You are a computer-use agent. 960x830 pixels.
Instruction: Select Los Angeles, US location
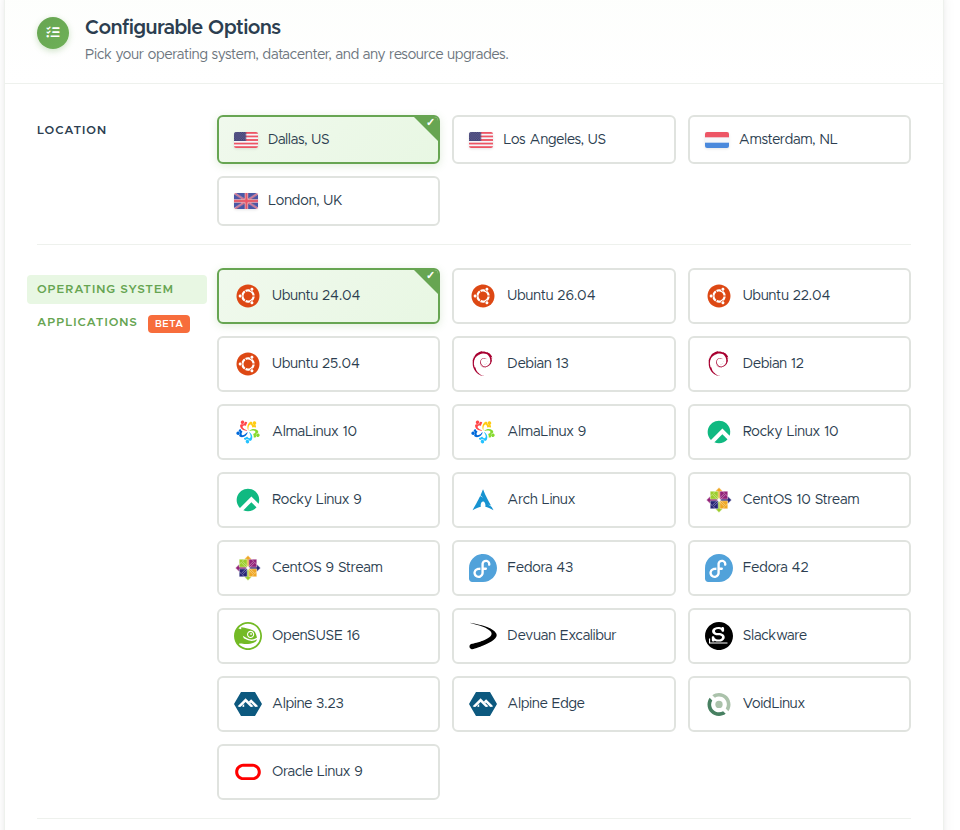tap(563, 140)
